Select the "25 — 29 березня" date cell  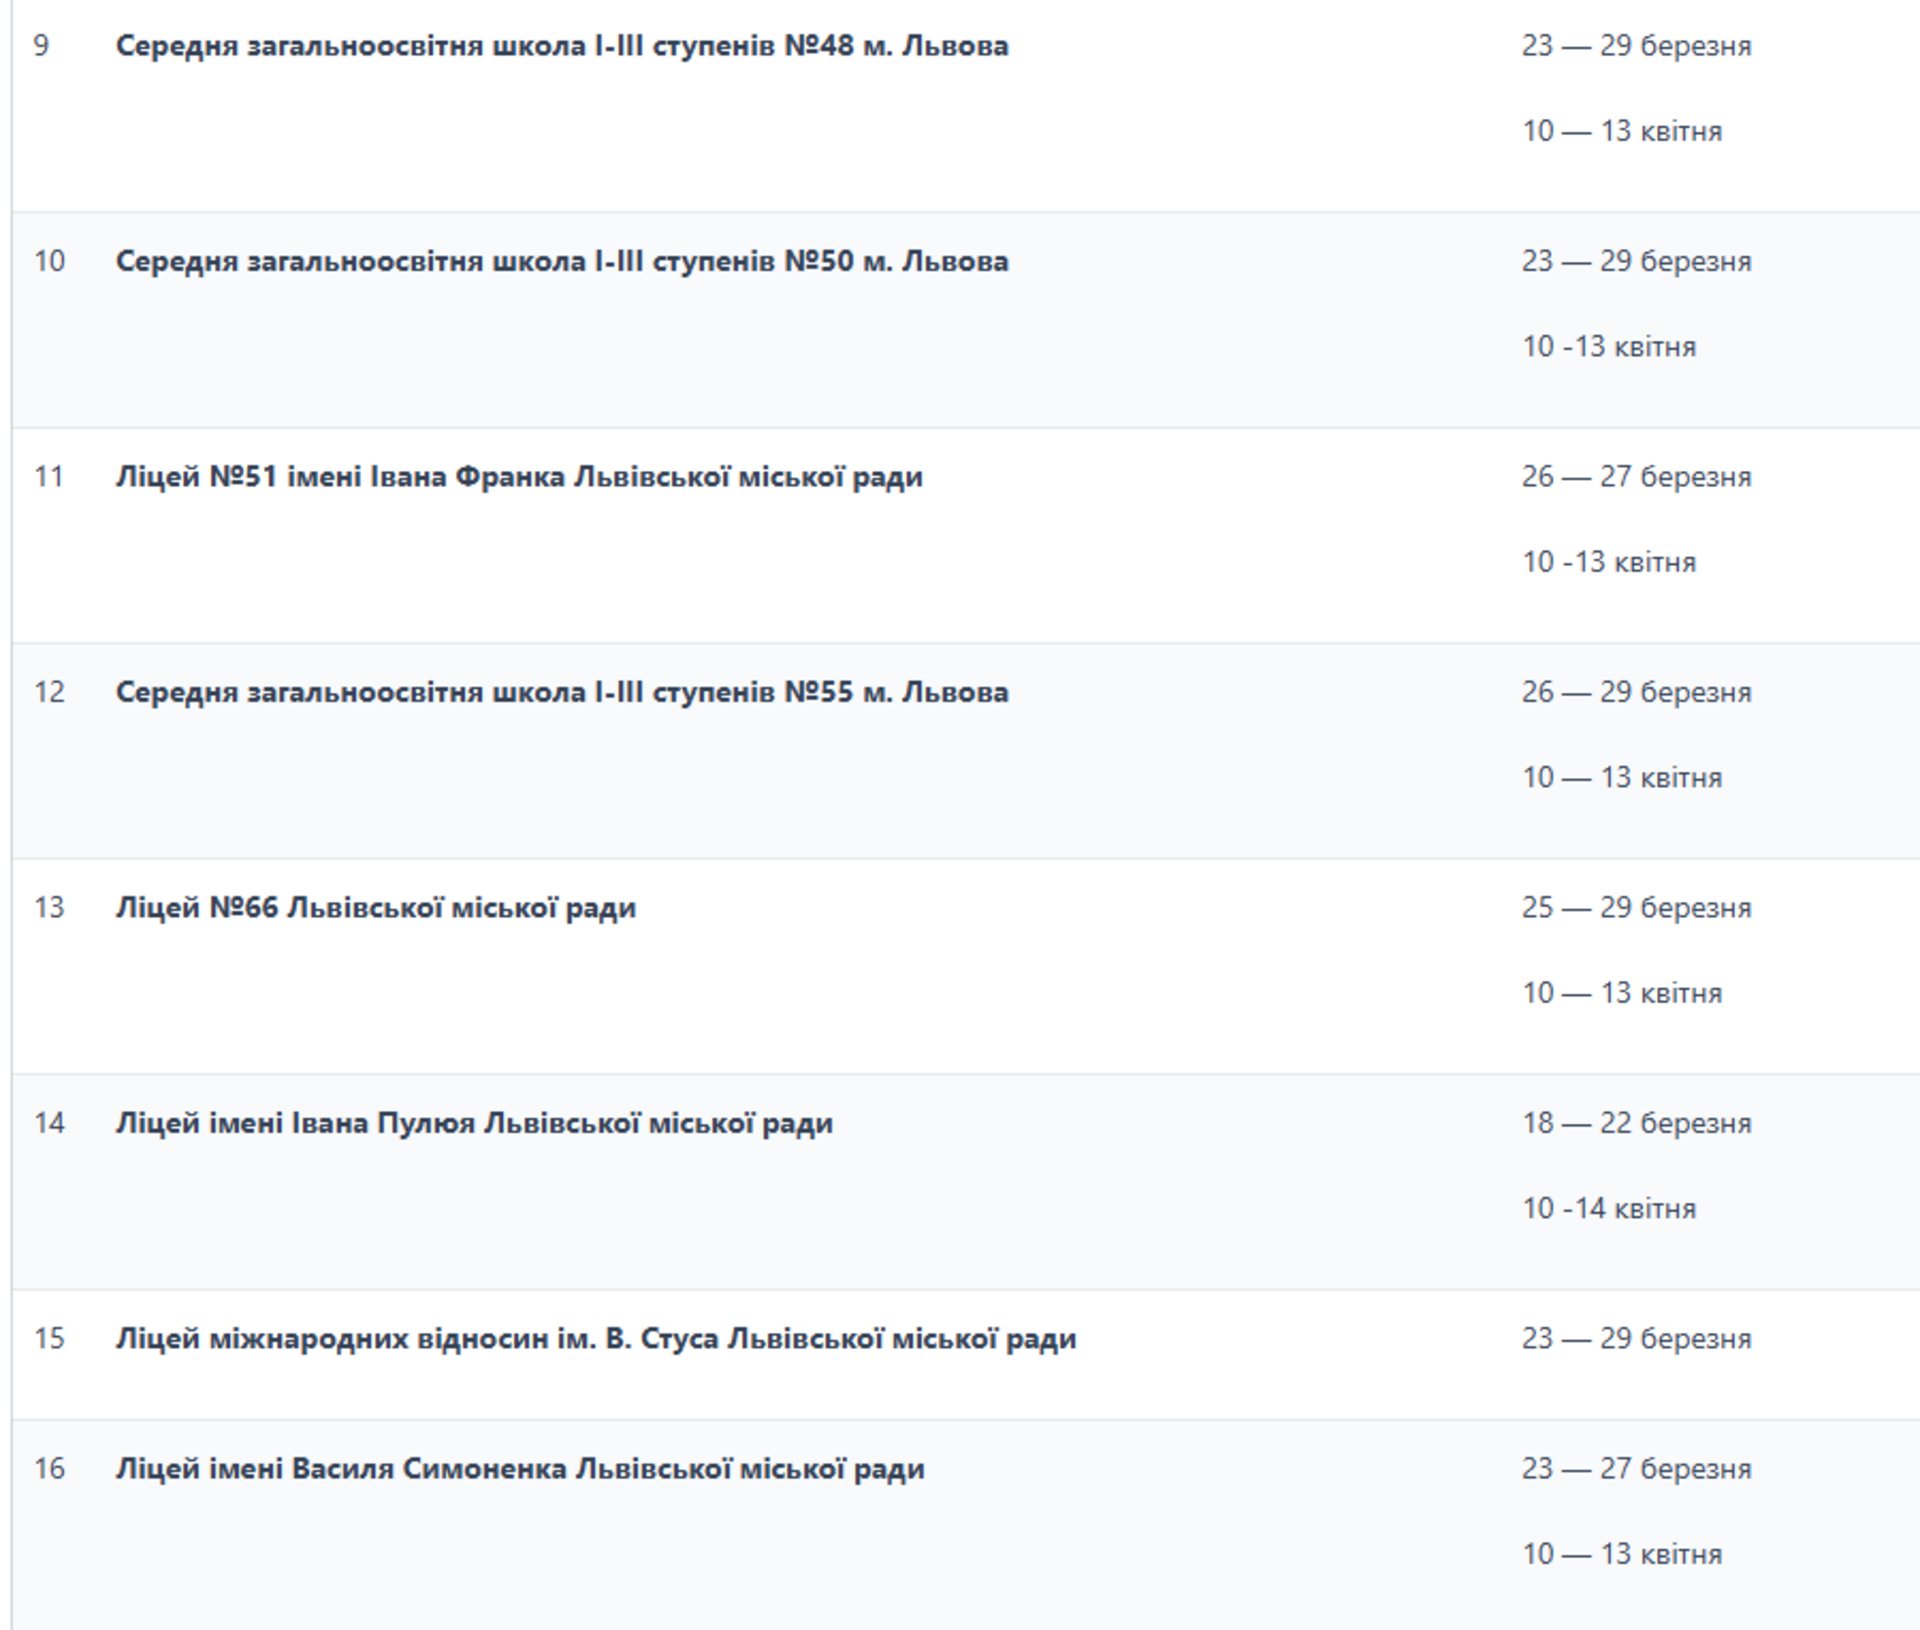click(1636, 908)
